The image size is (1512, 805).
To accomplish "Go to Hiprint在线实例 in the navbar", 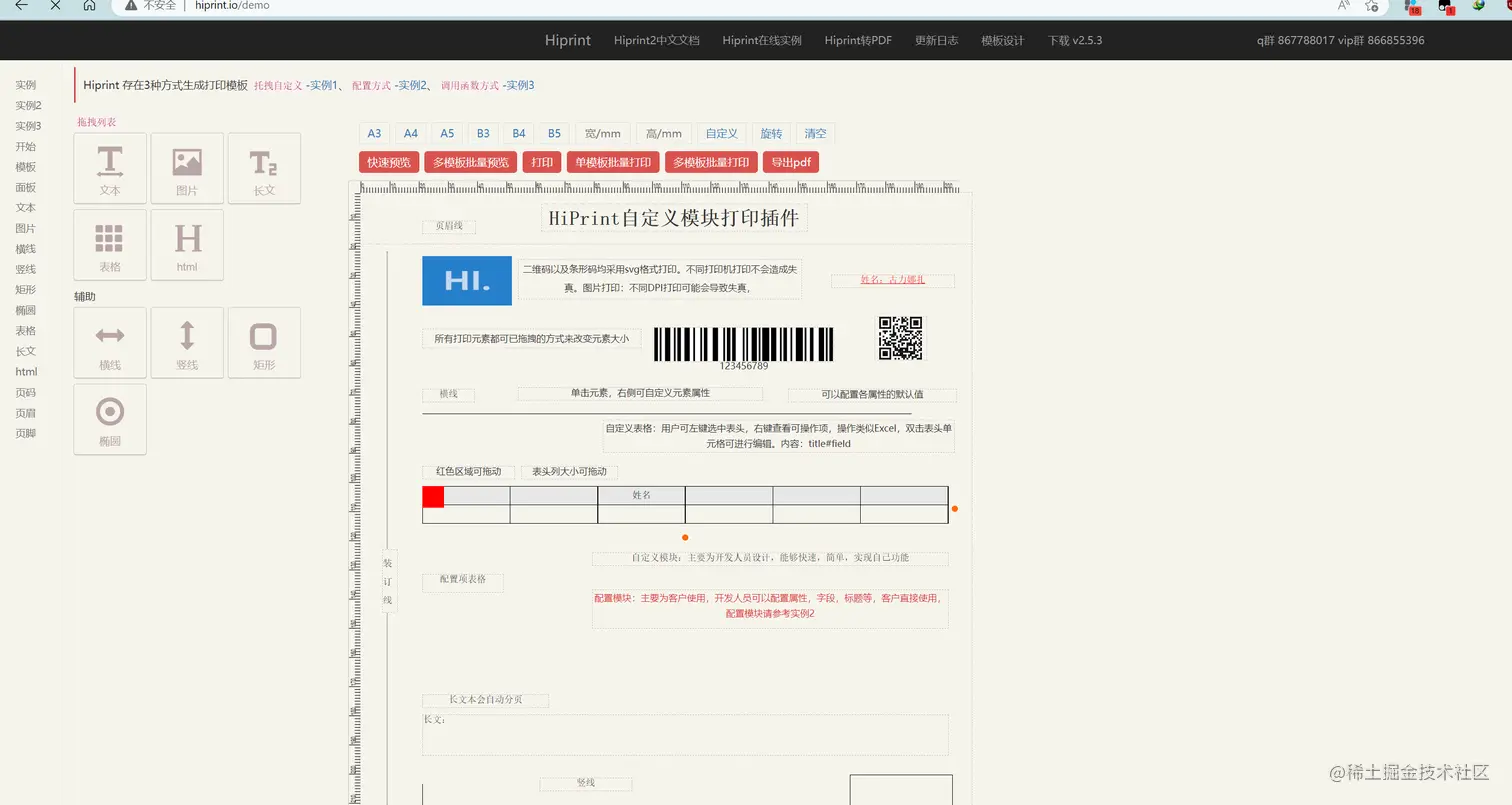I will coord(762,40).
